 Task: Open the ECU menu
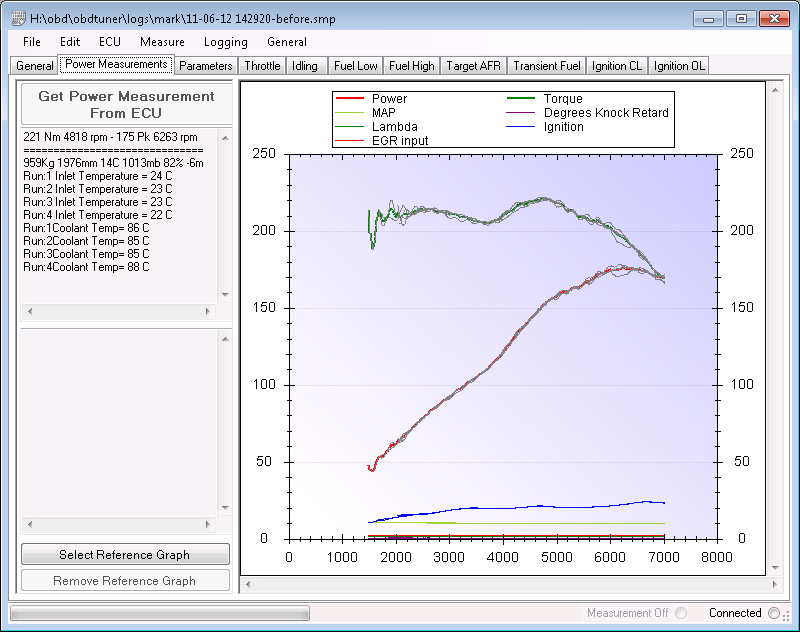click(x=110, y=42)
